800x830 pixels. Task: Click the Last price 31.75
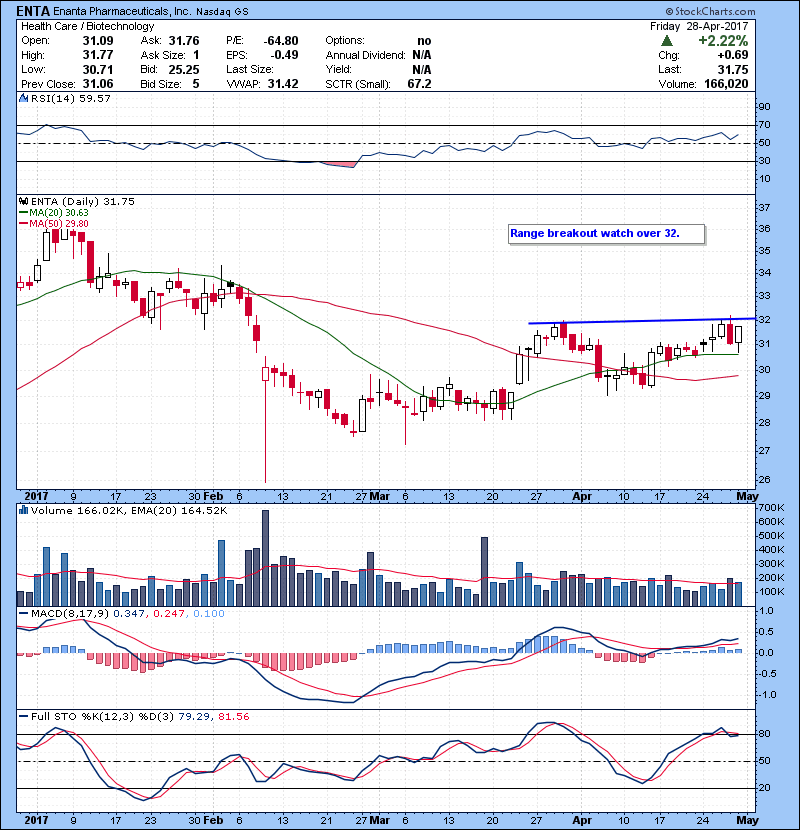[733, 69]
